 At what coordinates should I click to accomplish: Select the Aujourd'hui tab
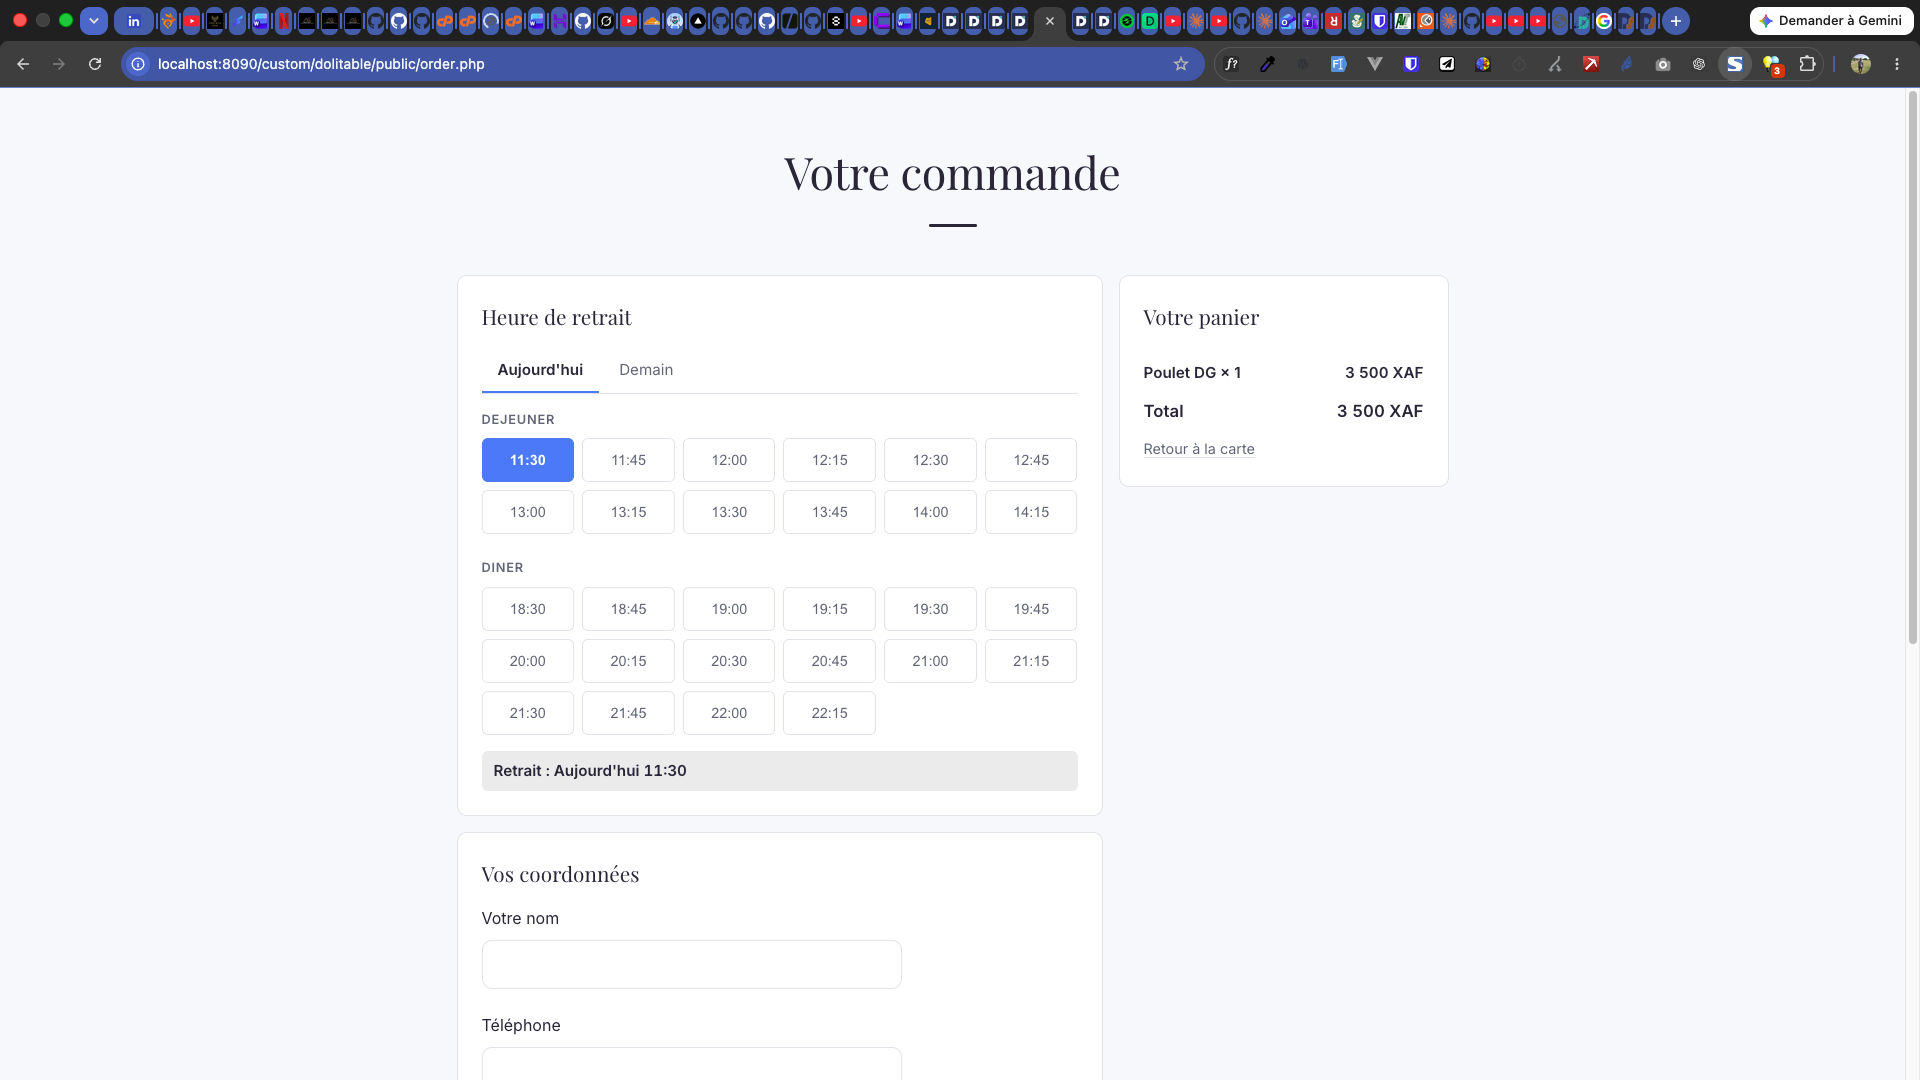(540, 370)
